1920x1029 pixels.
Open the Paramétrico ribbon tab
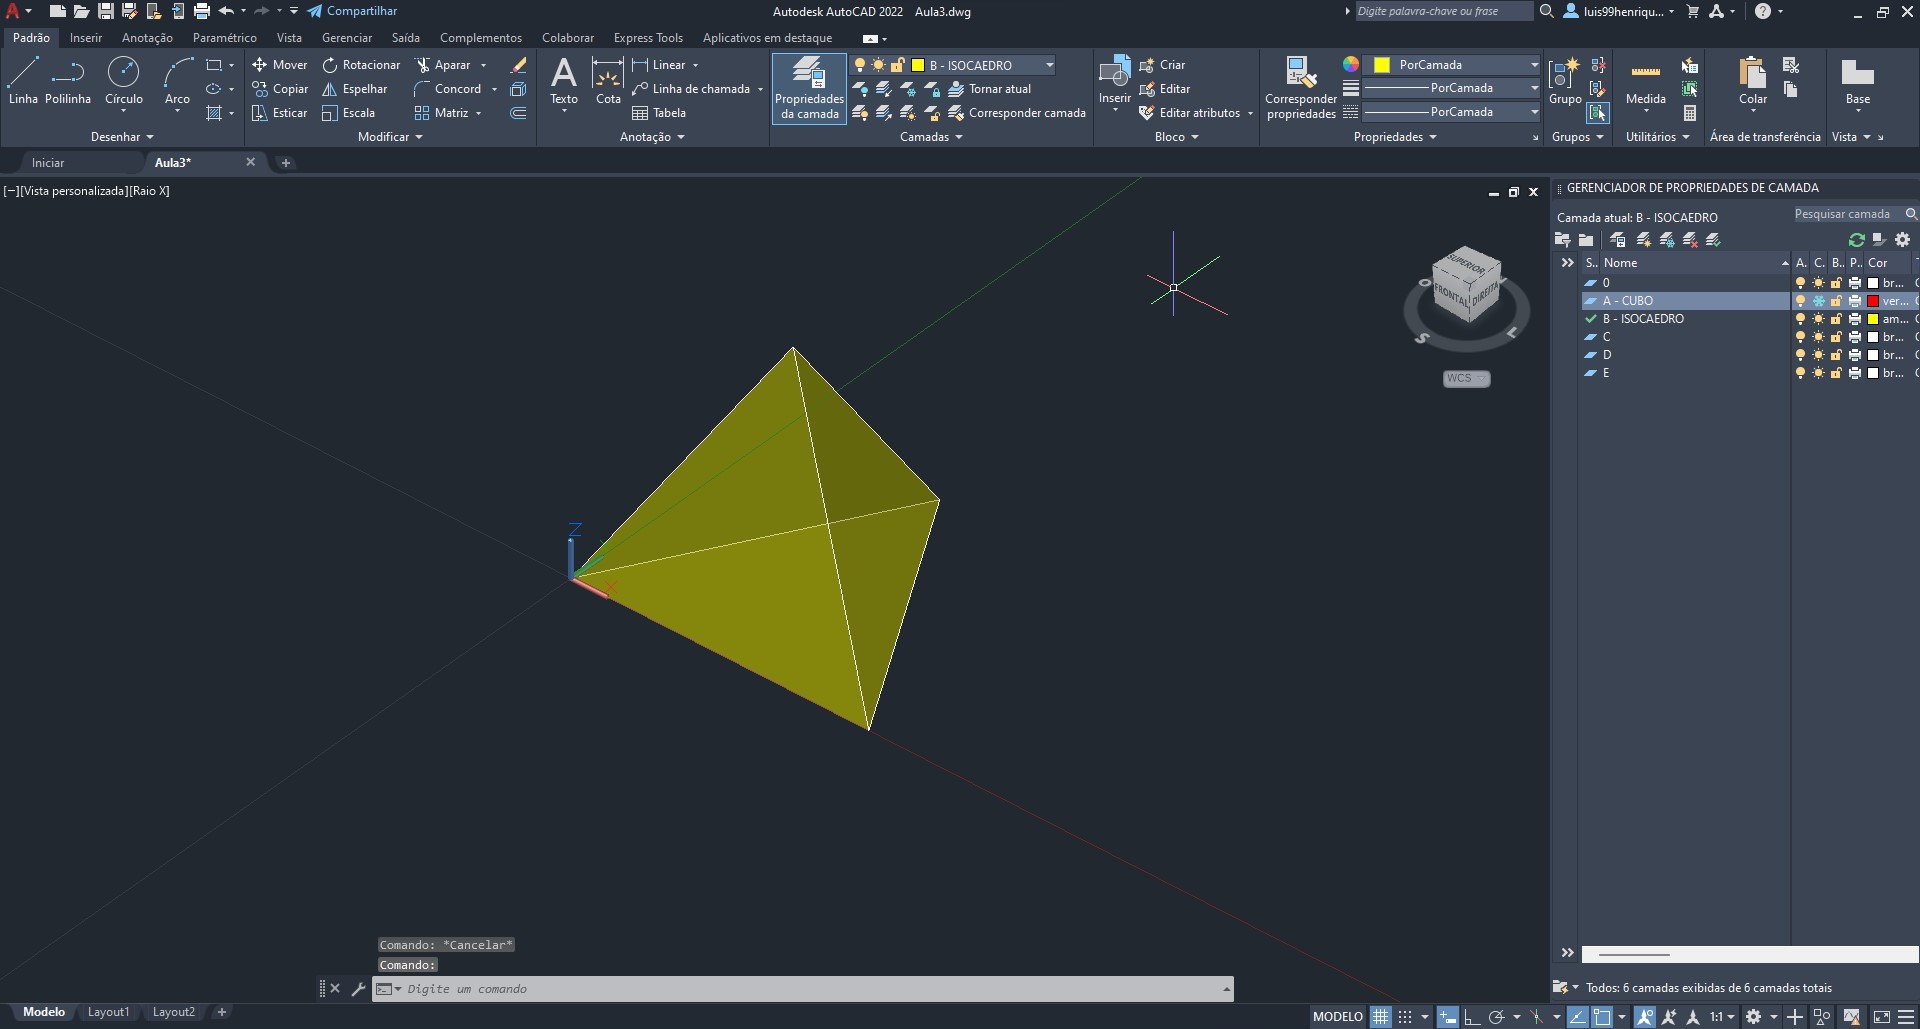click(x=224, y=38)
